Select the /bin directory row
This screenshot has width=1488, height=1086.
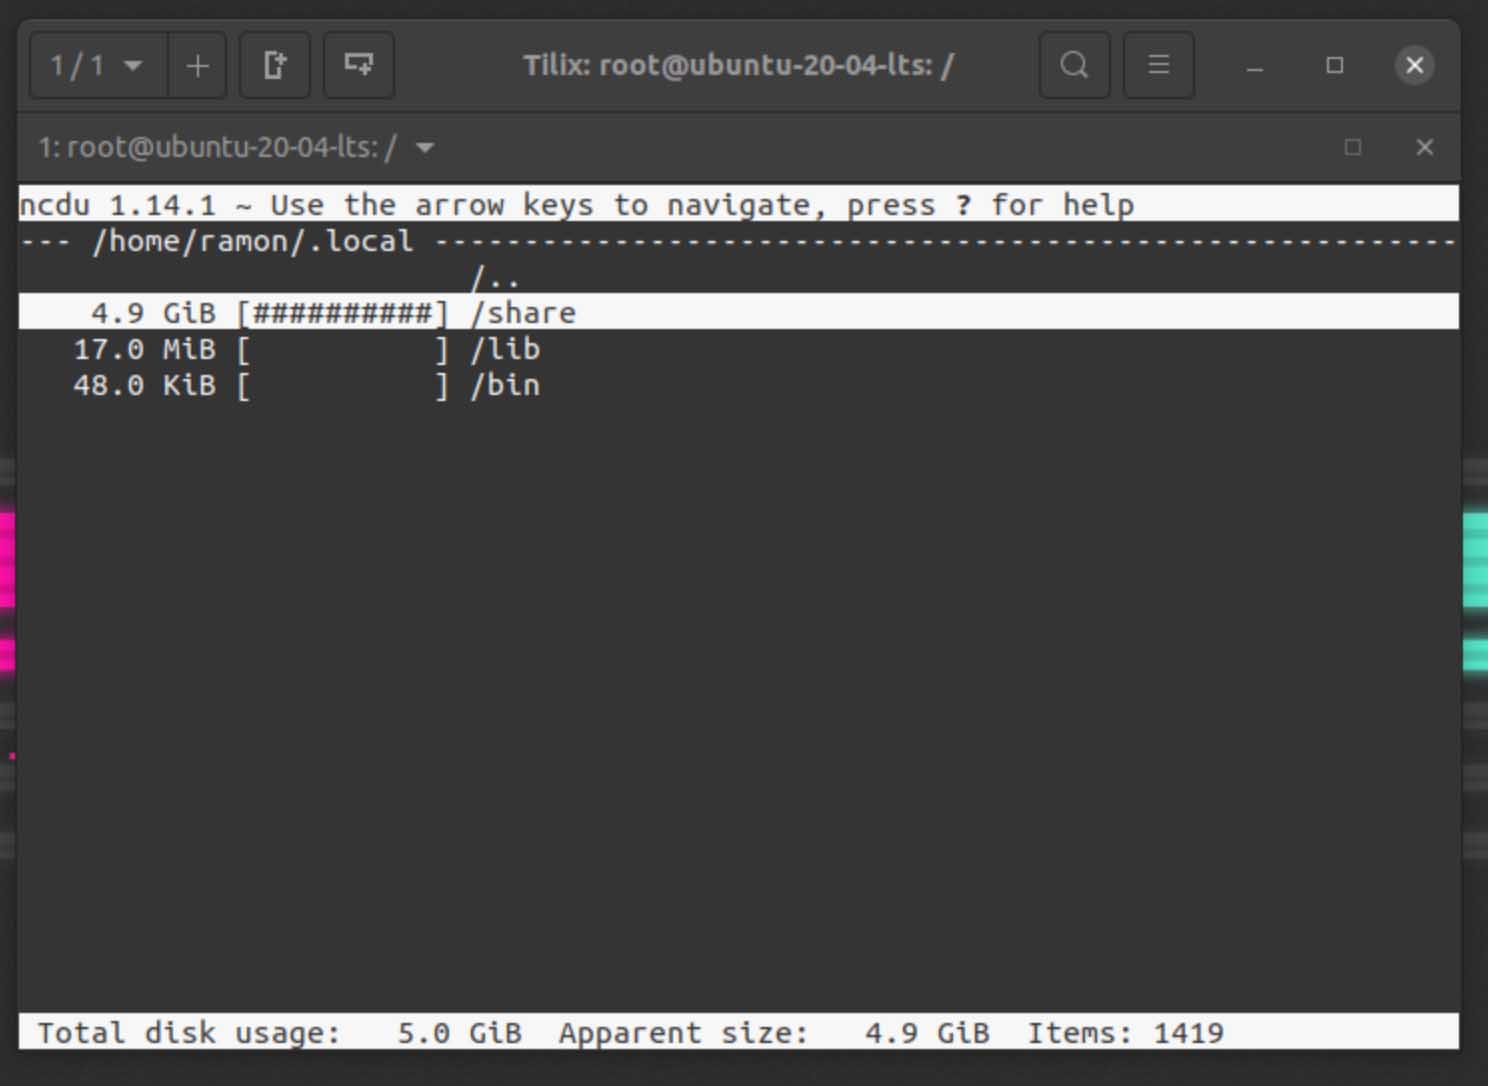click(739, 385)
